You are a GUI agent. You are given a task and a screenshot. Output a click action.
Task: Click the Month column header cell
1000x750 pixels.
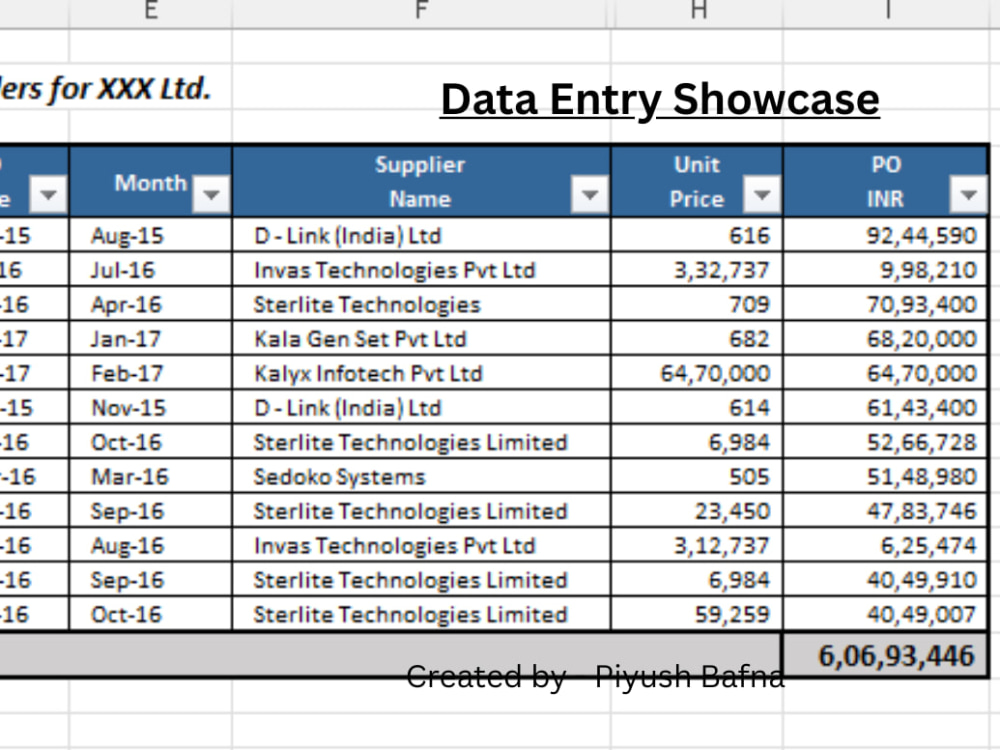point(151,182)
